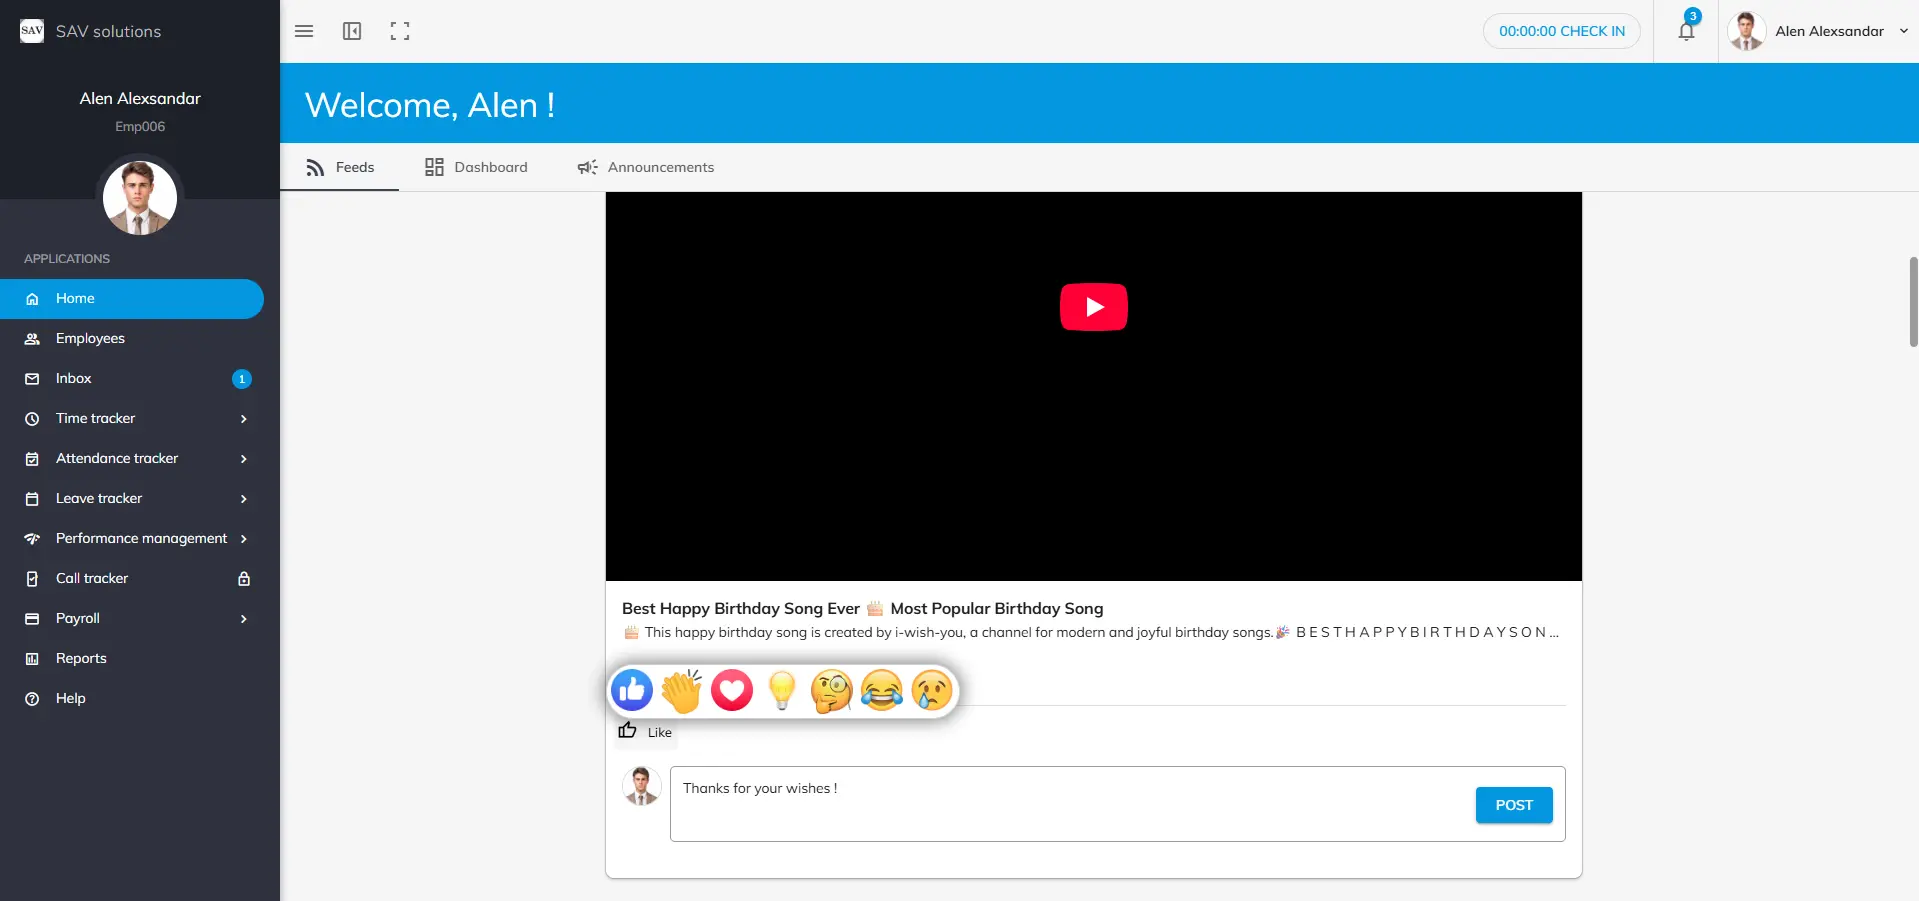Open the notifications bell
The width and height of the screenshot is (1919, 901).
coord(1686,31)
